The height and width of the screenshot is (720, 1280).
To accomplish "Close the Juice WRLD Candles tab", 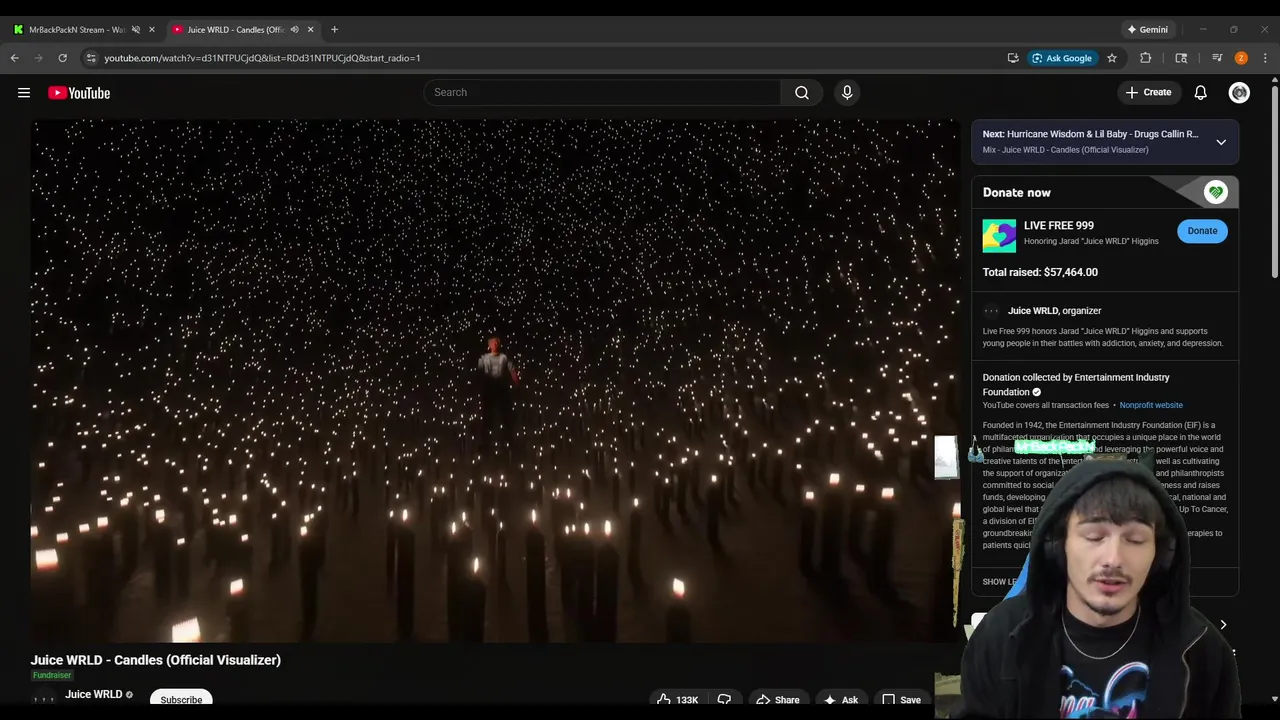I will (x=310, y=29).
